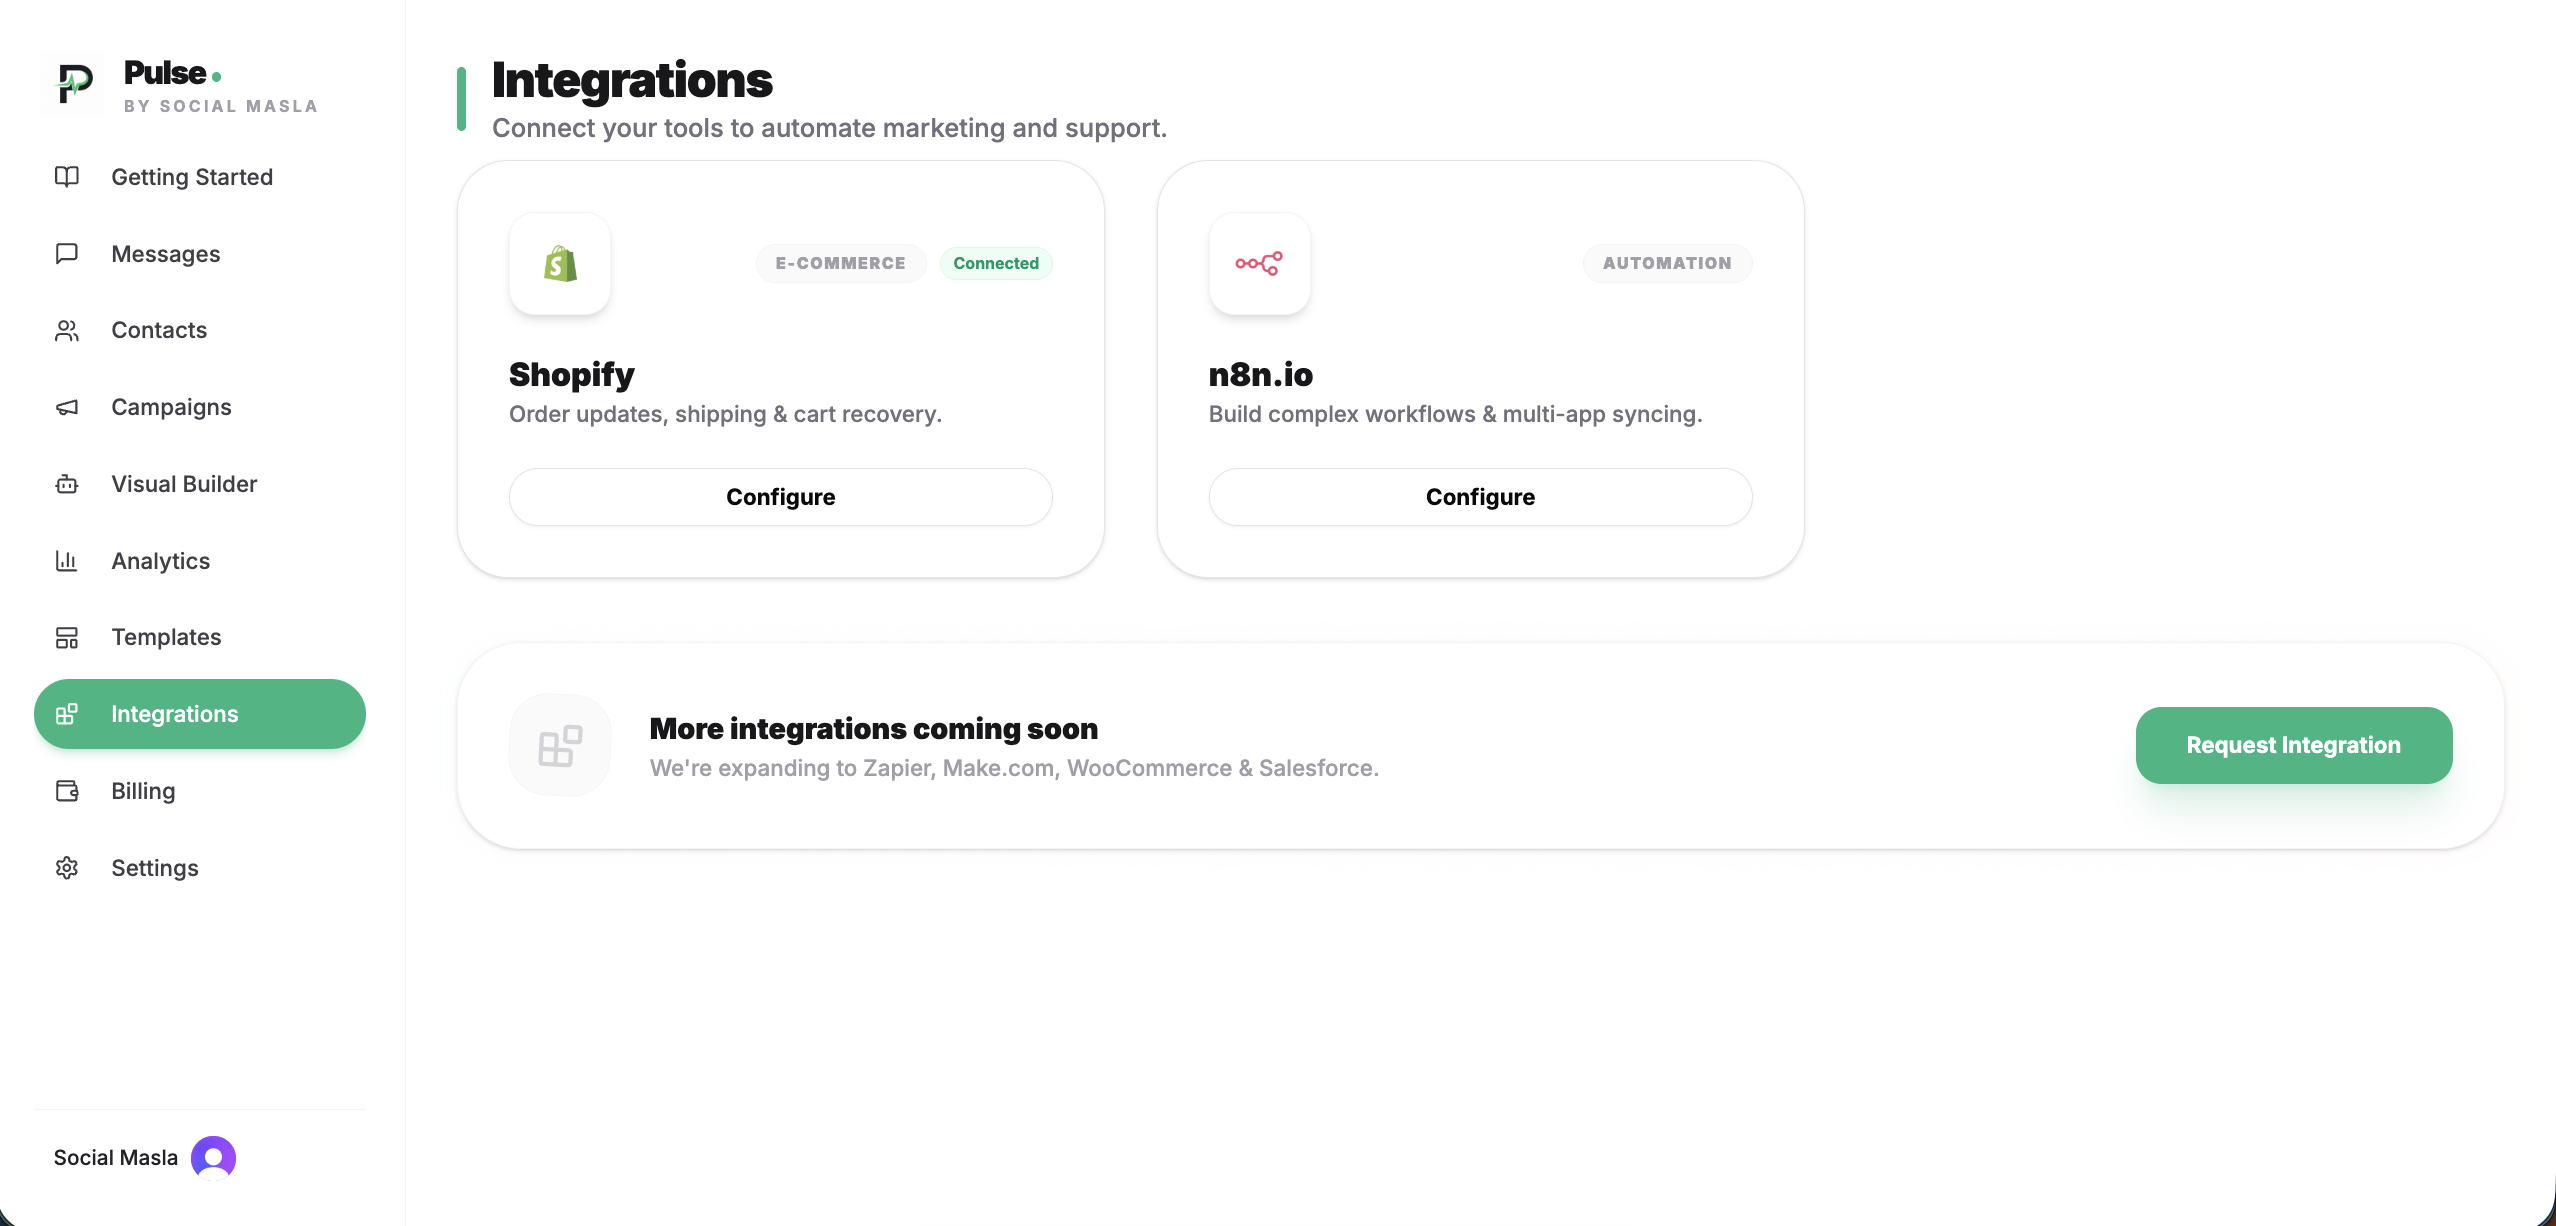Click the Getting Started book icon
Viewport: 2556px width, 1226px height.
[x=67, y=177]
